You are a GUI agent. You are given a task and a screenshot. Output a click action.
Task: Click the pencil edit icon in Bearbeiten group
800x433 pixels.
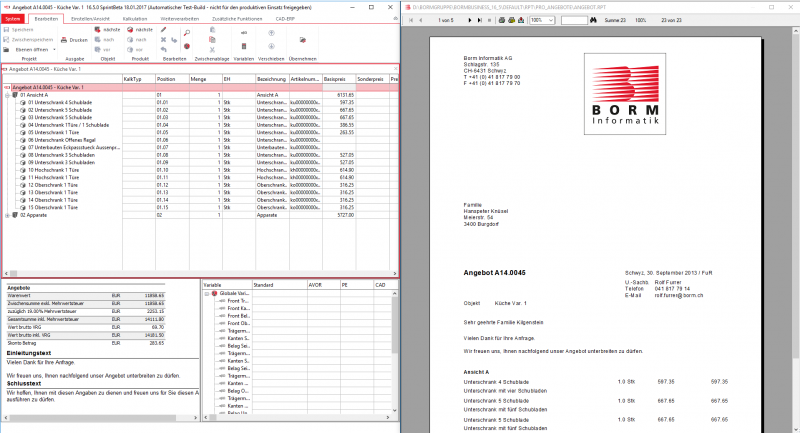click(163, 30)
